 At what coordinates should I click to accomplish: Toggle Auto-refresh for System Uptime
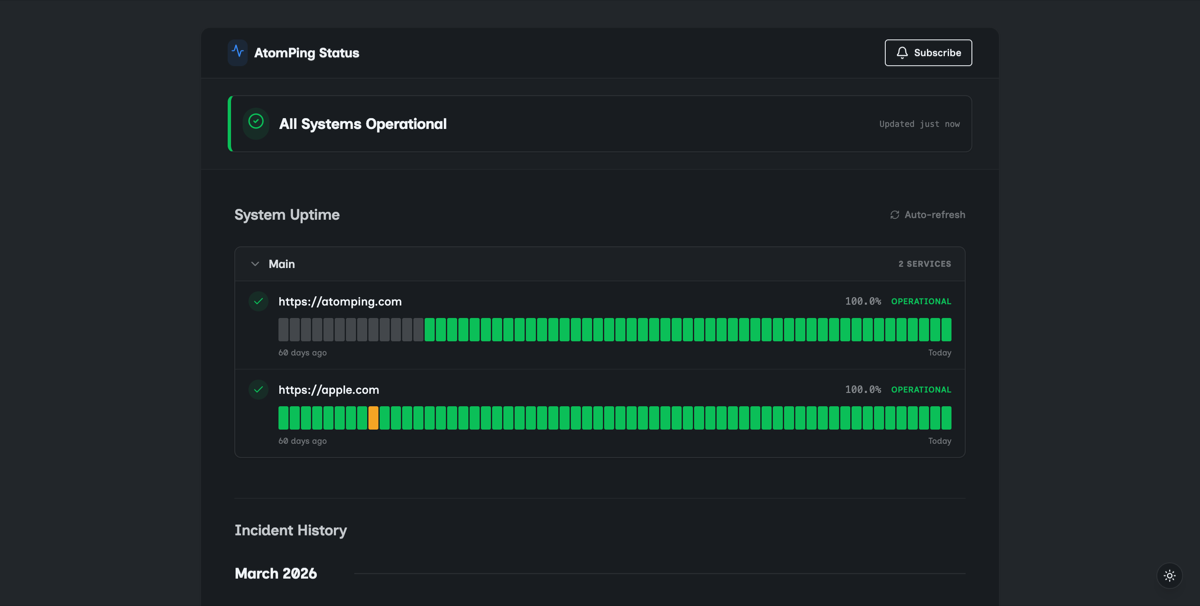(927, 214)
